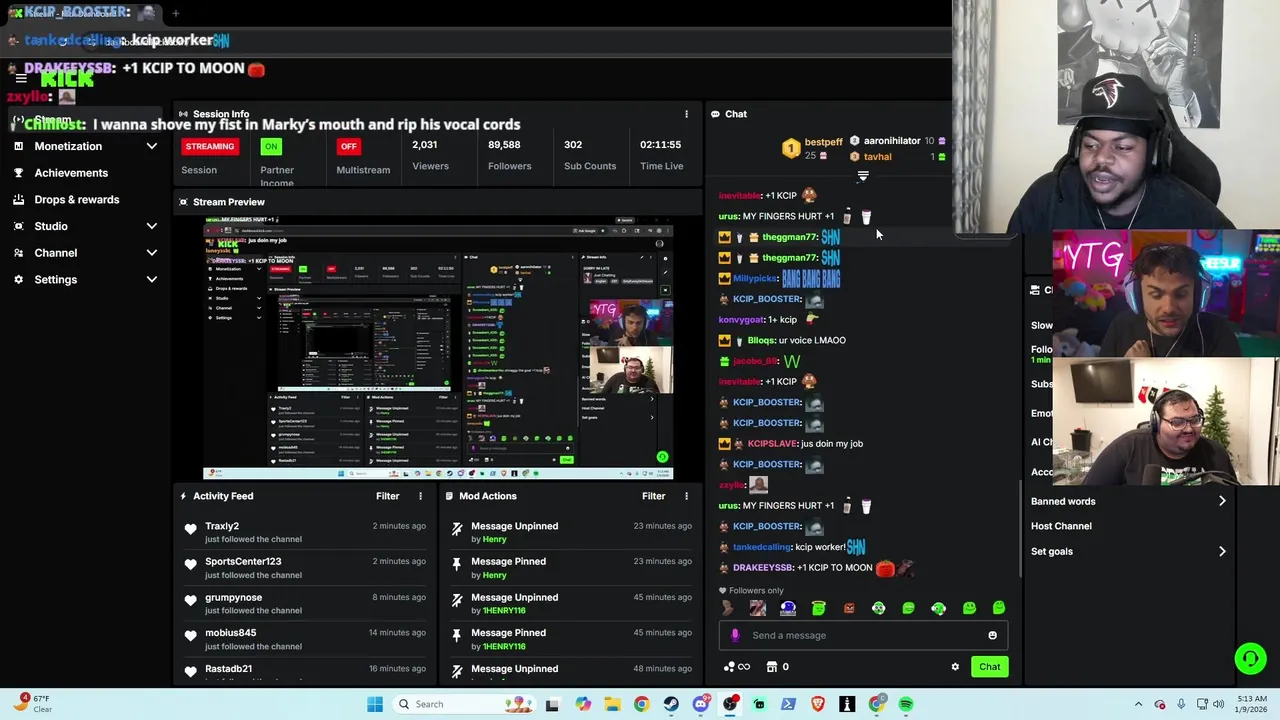
Task: Insert the orange angry emote from quick emotes
Action: (x=848, y=608)
